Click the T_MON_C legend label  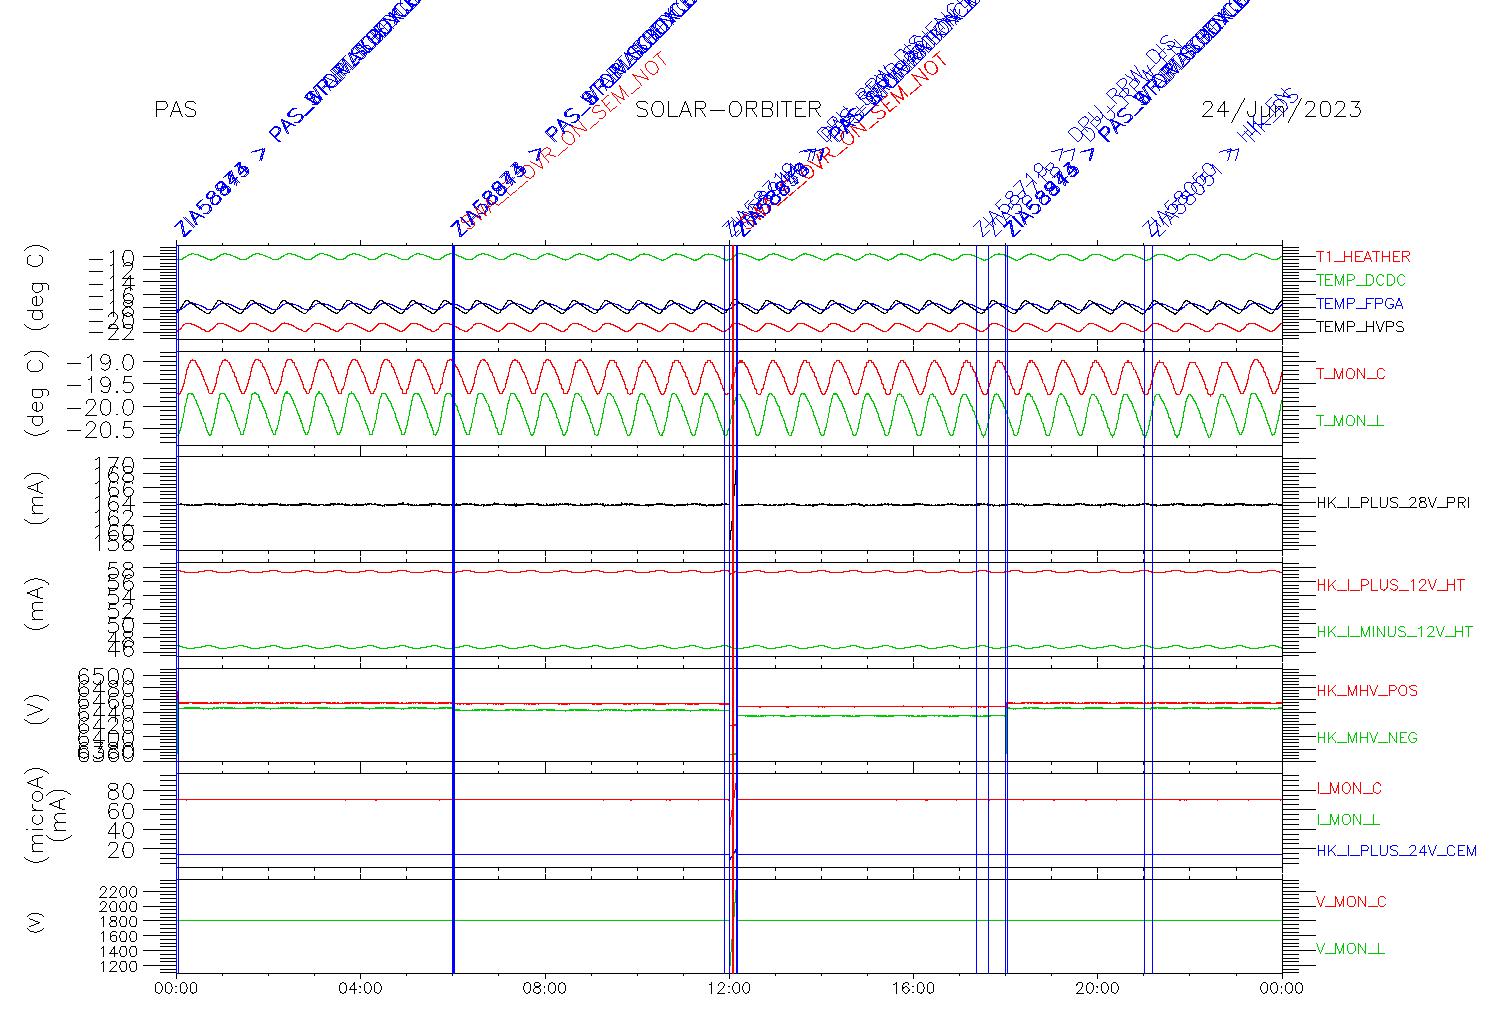point(1351,374)
